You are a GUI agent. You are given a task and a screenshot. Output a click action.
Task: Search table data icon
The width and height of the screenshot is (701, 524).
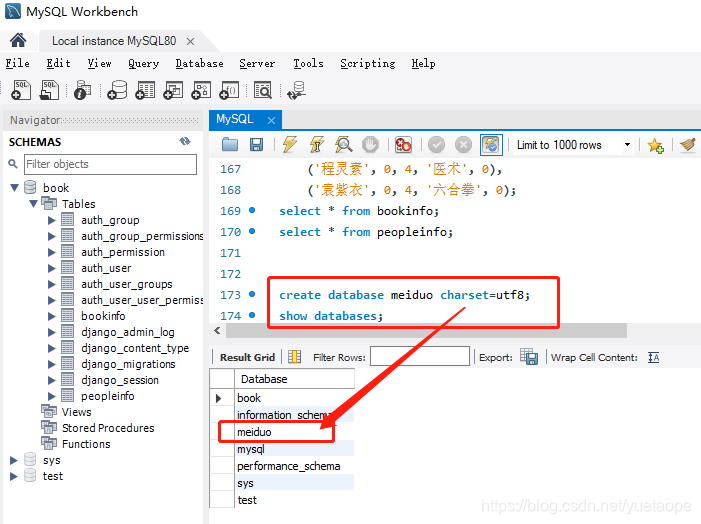[x=263, y=90]
